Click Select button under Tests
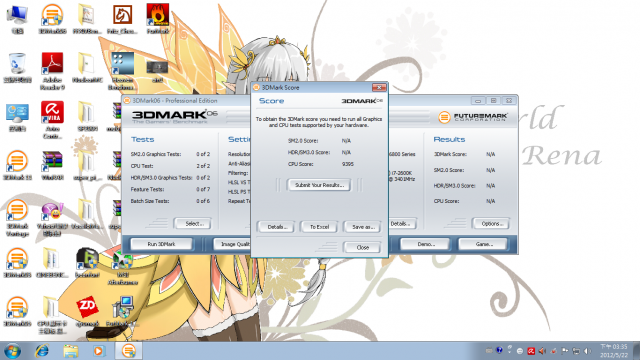This screenshot has width=640, height=360. tap(193, 223)
